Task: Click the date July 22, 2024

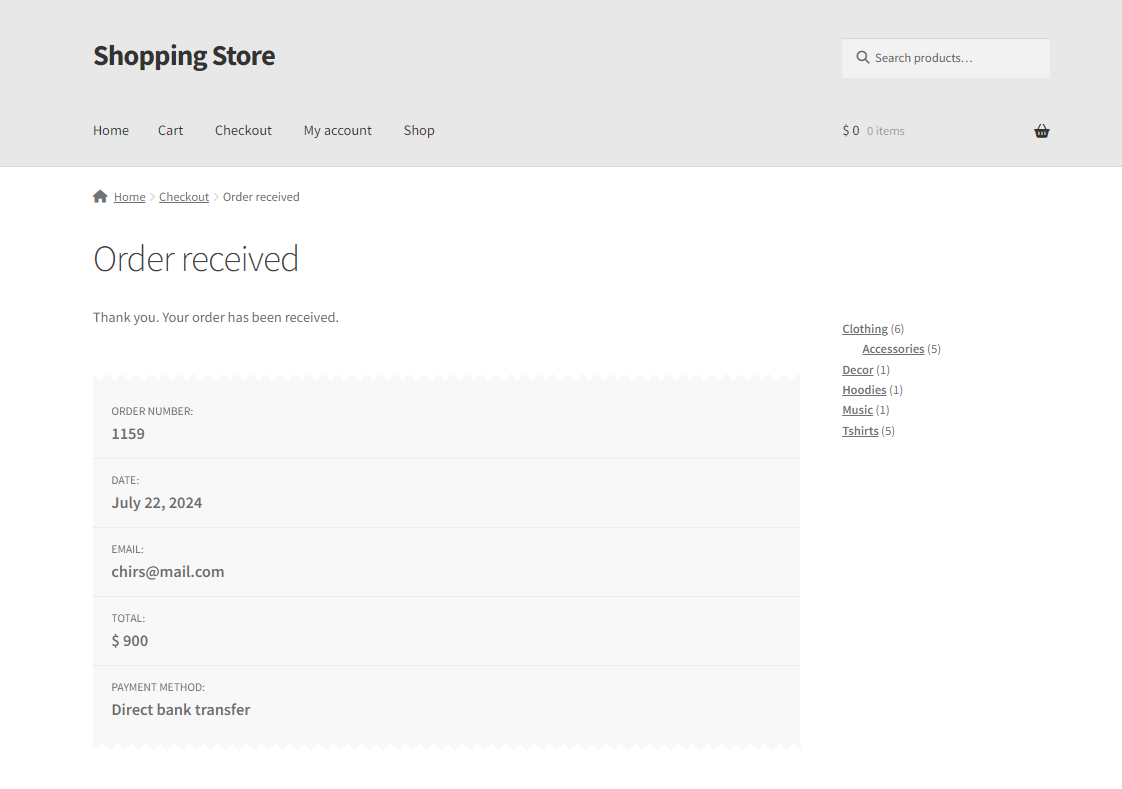Action: [157, 503]
